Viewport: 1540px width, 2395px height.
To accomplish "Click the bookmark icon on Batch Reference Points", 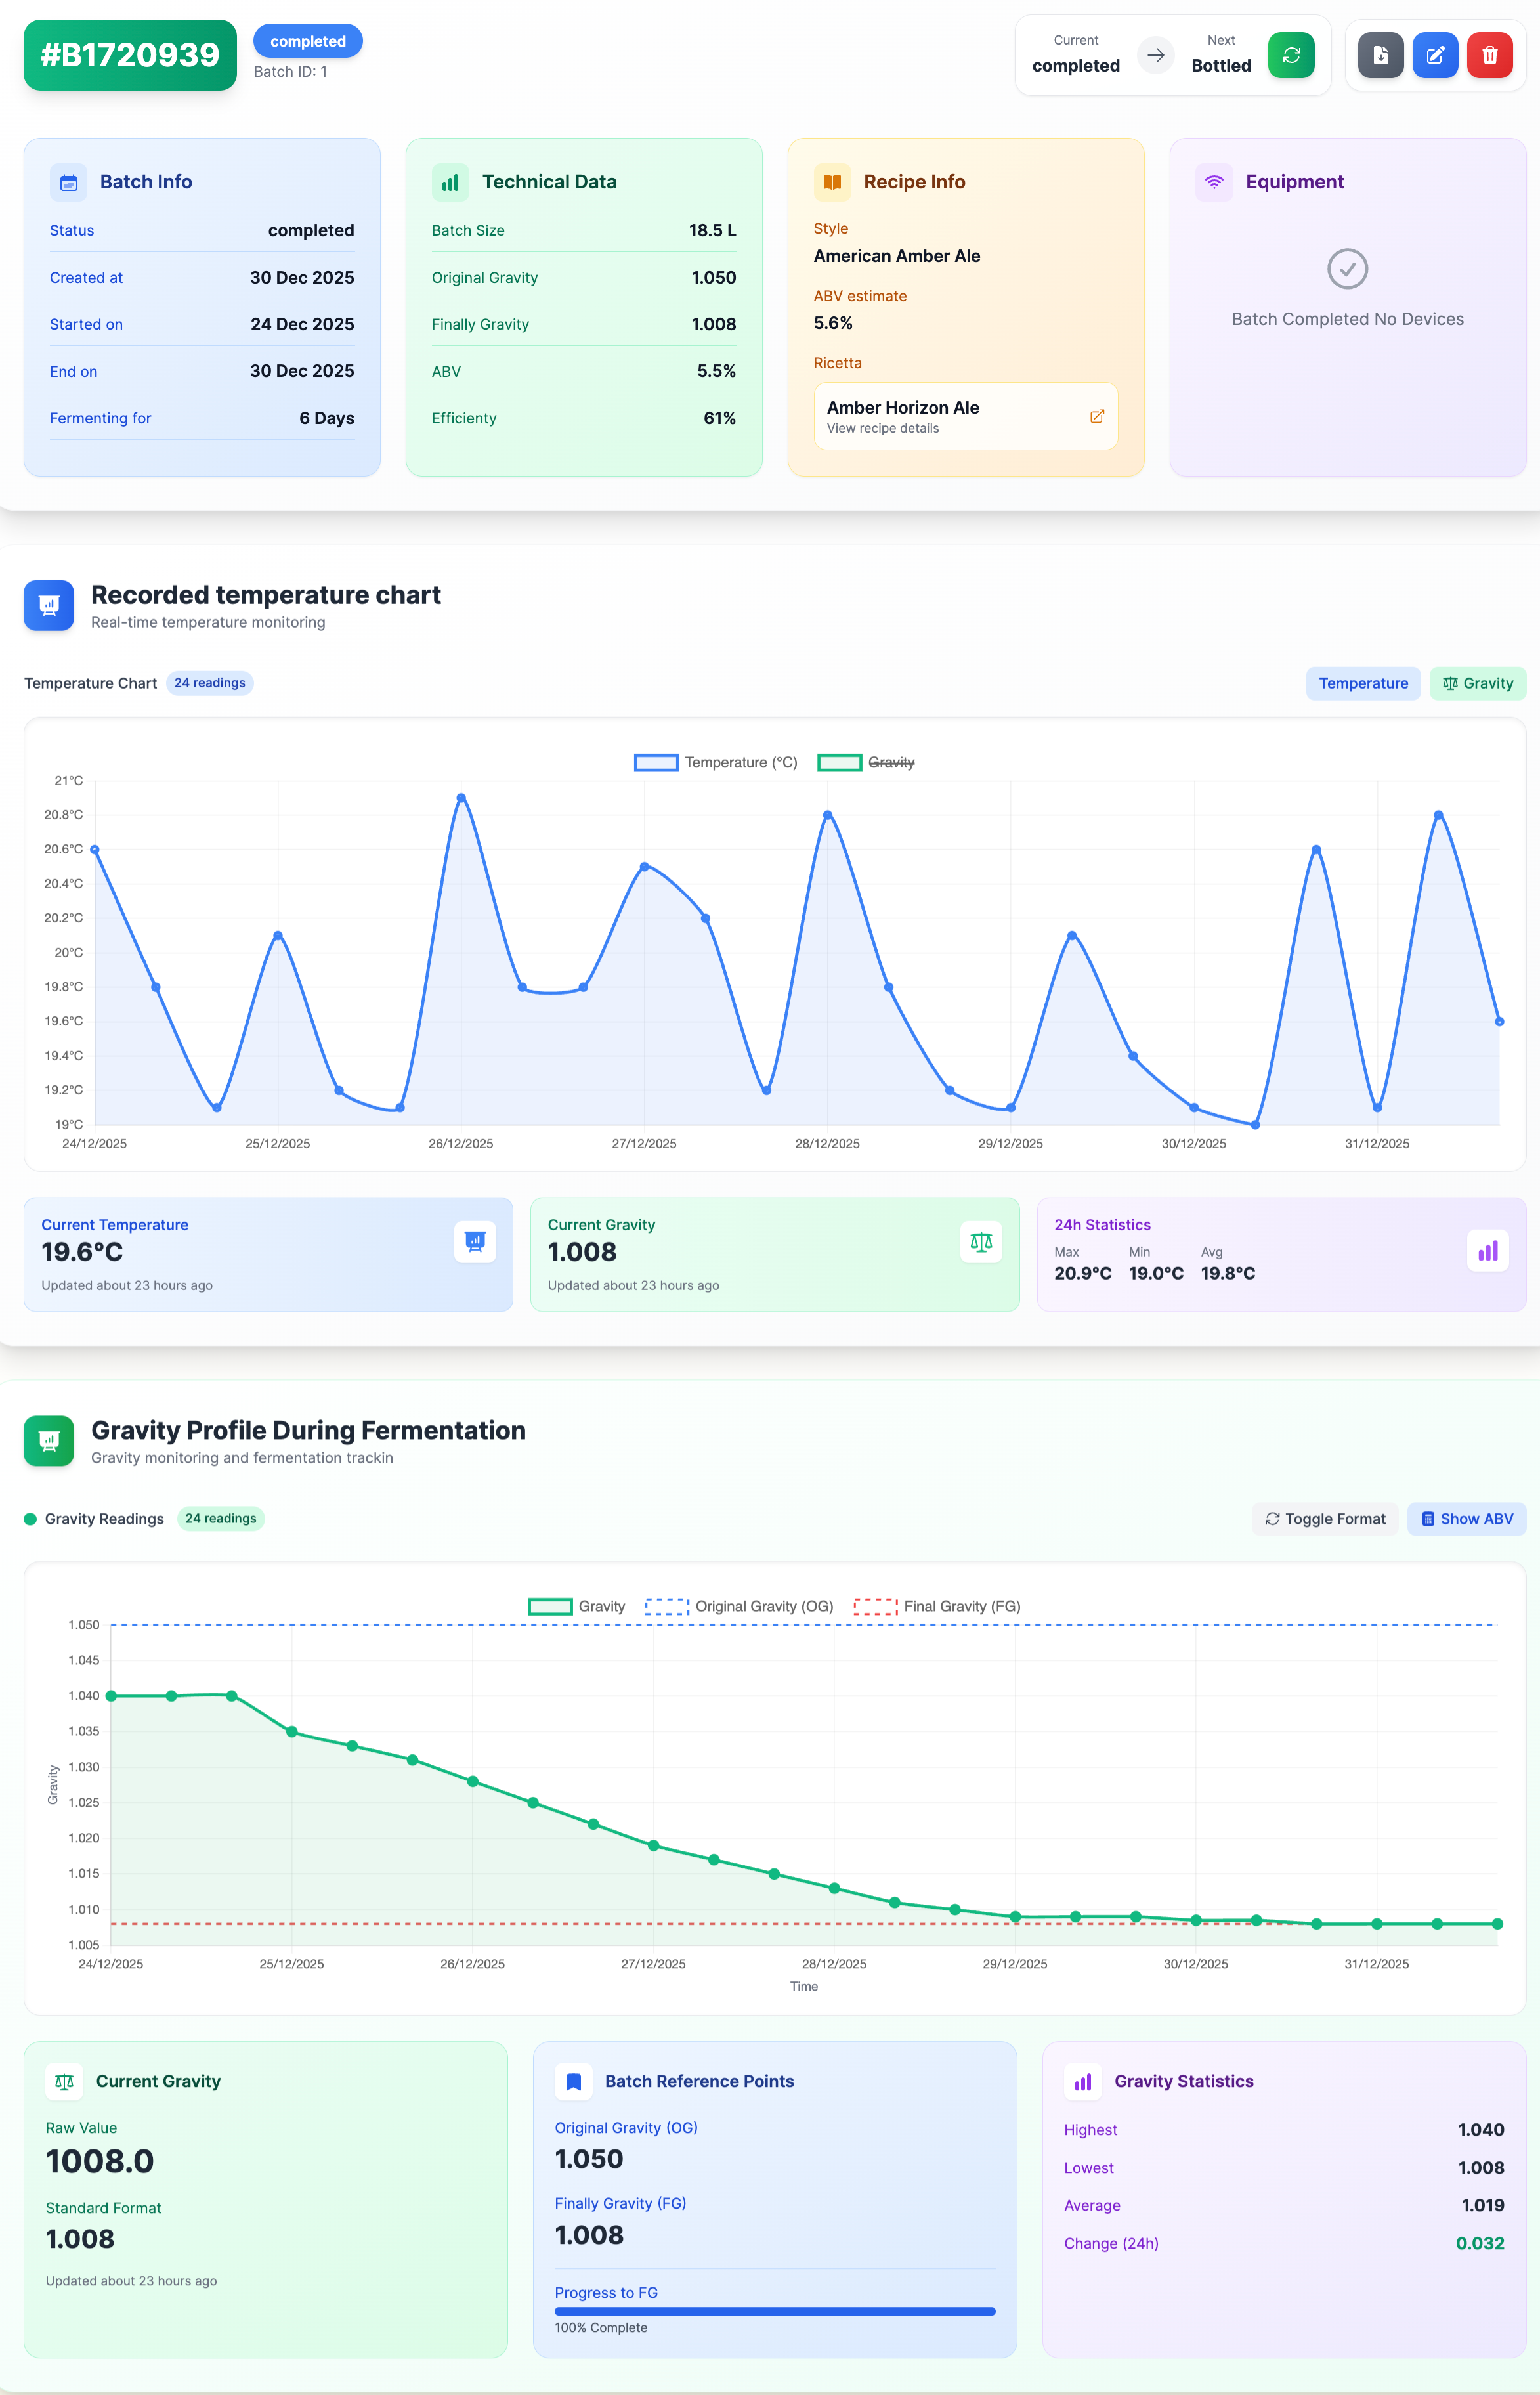I will (x=573, y=2081).
